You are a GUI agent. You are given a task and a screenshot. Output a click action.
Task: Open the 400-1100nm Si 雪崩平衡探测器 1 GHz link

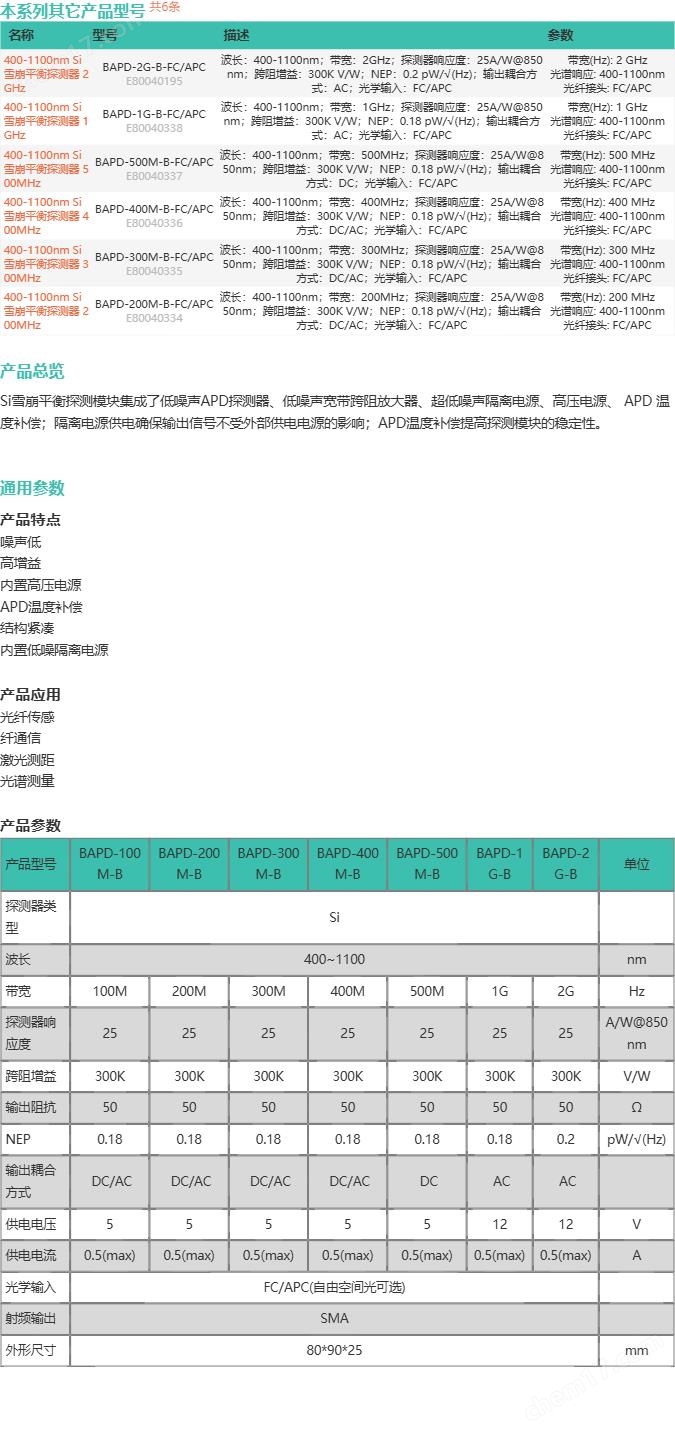tap(46, 121)
